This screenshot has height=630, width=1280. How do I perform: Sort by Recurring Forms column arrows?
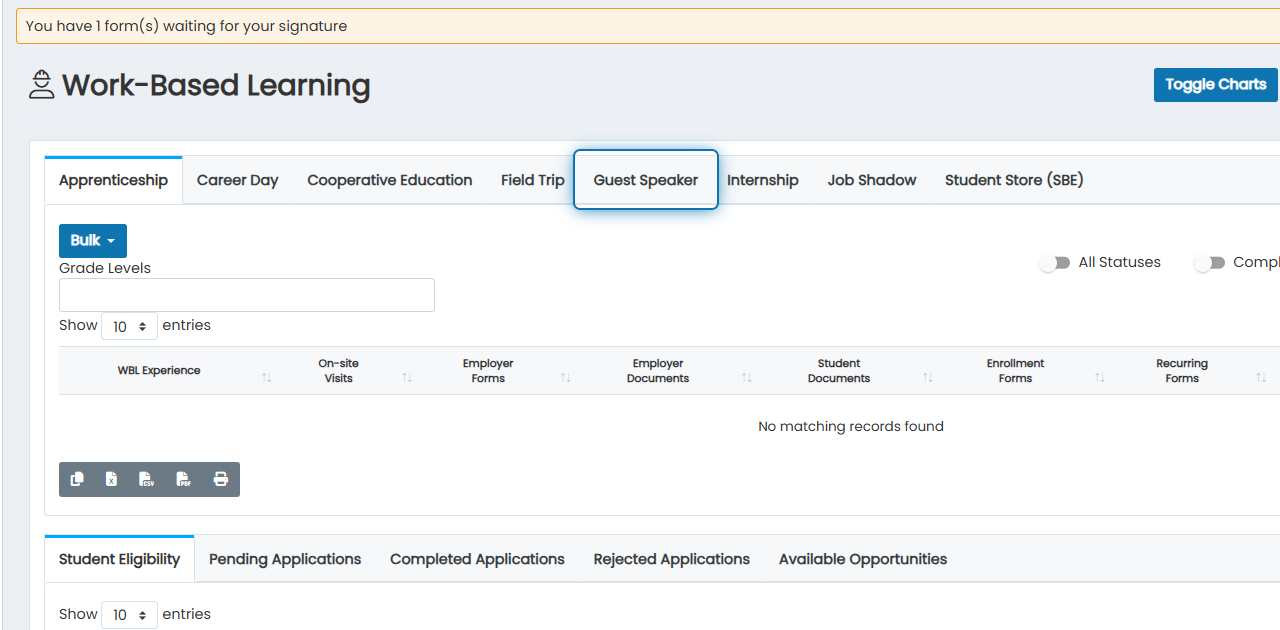[1261, 378]
